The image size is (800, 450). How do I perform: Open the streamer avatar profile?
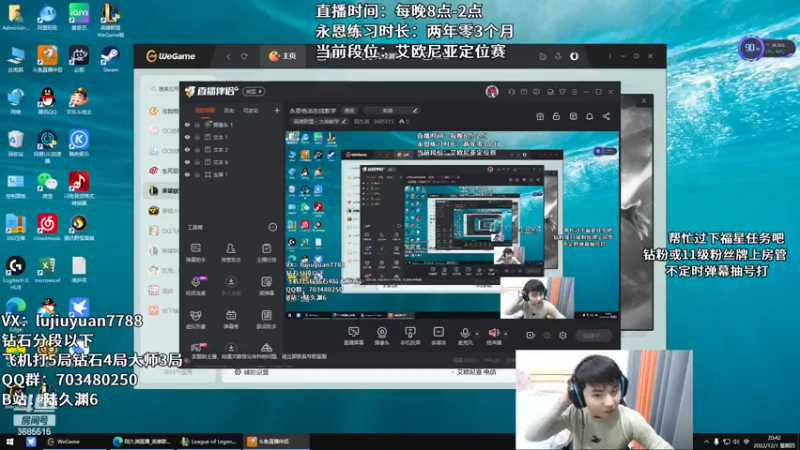tap(492, 91)
